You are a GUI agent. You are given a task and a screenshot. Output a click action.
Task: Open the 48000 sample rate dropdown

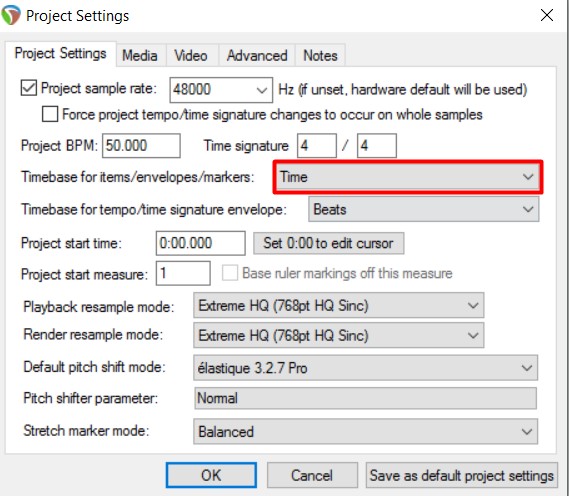click(x=221, y=89)
